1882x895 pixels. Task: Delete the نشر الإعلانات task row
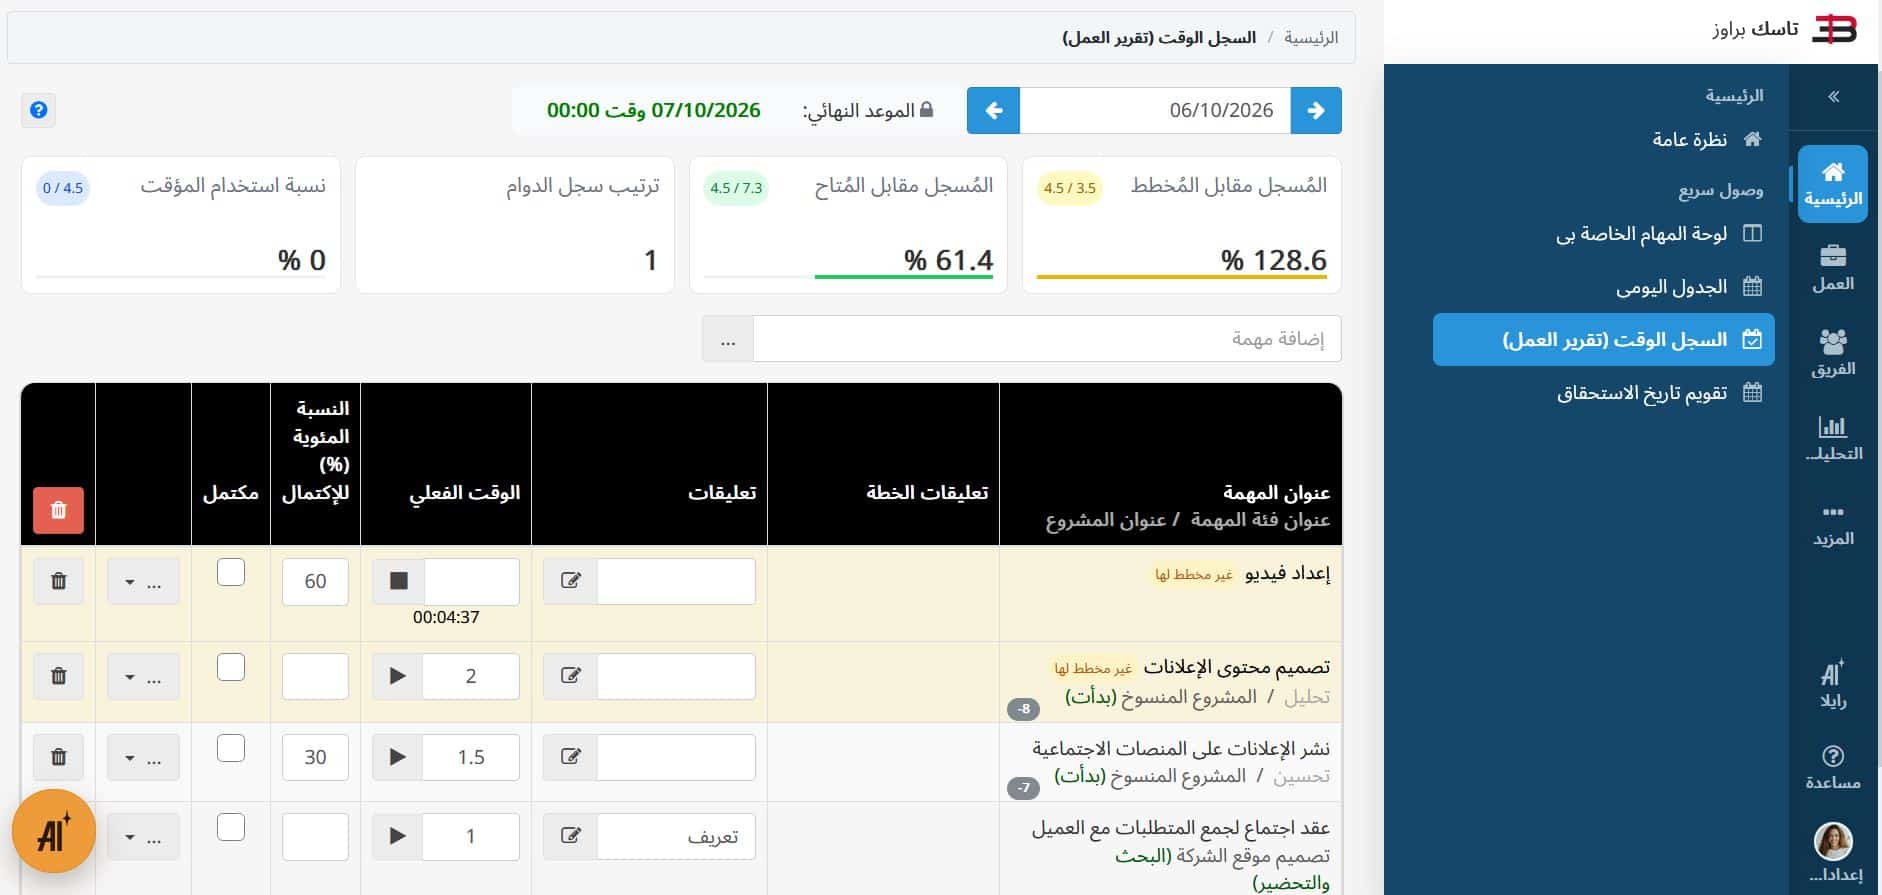[x=58, y=757]
